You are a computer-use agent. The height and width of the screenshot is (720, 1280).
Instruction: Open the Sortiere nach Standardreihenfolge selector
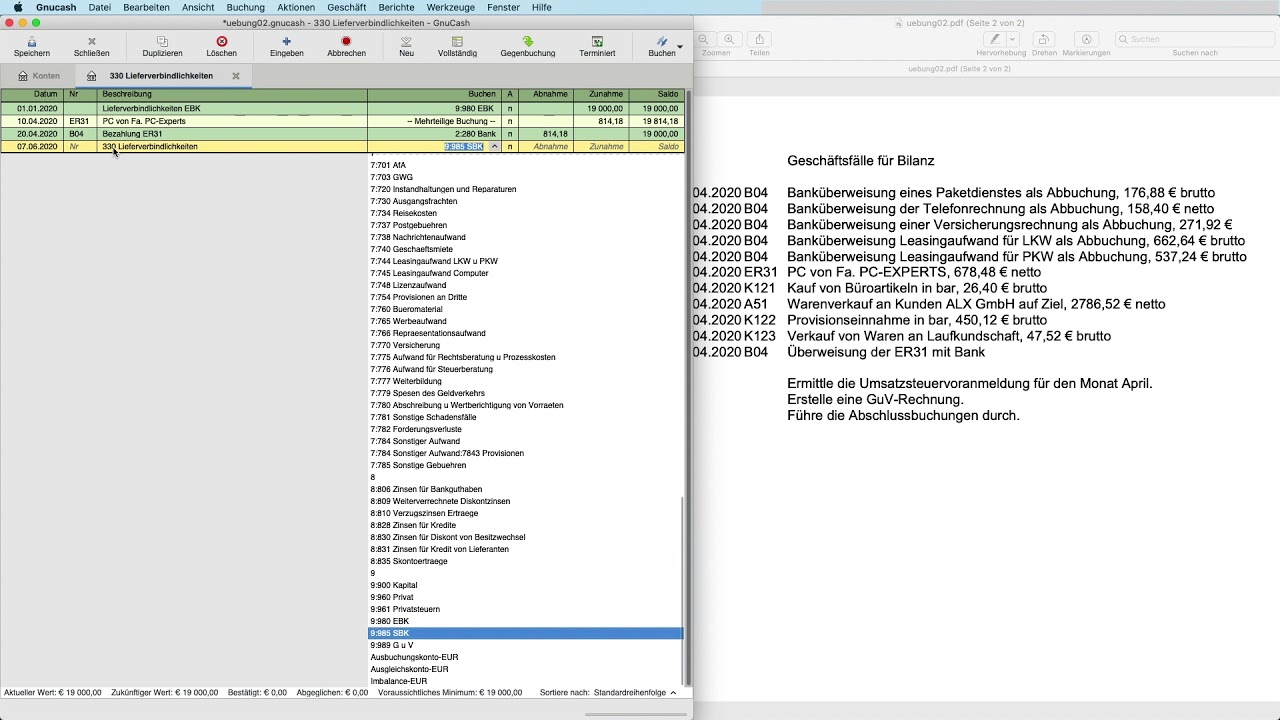coord(635,692)
